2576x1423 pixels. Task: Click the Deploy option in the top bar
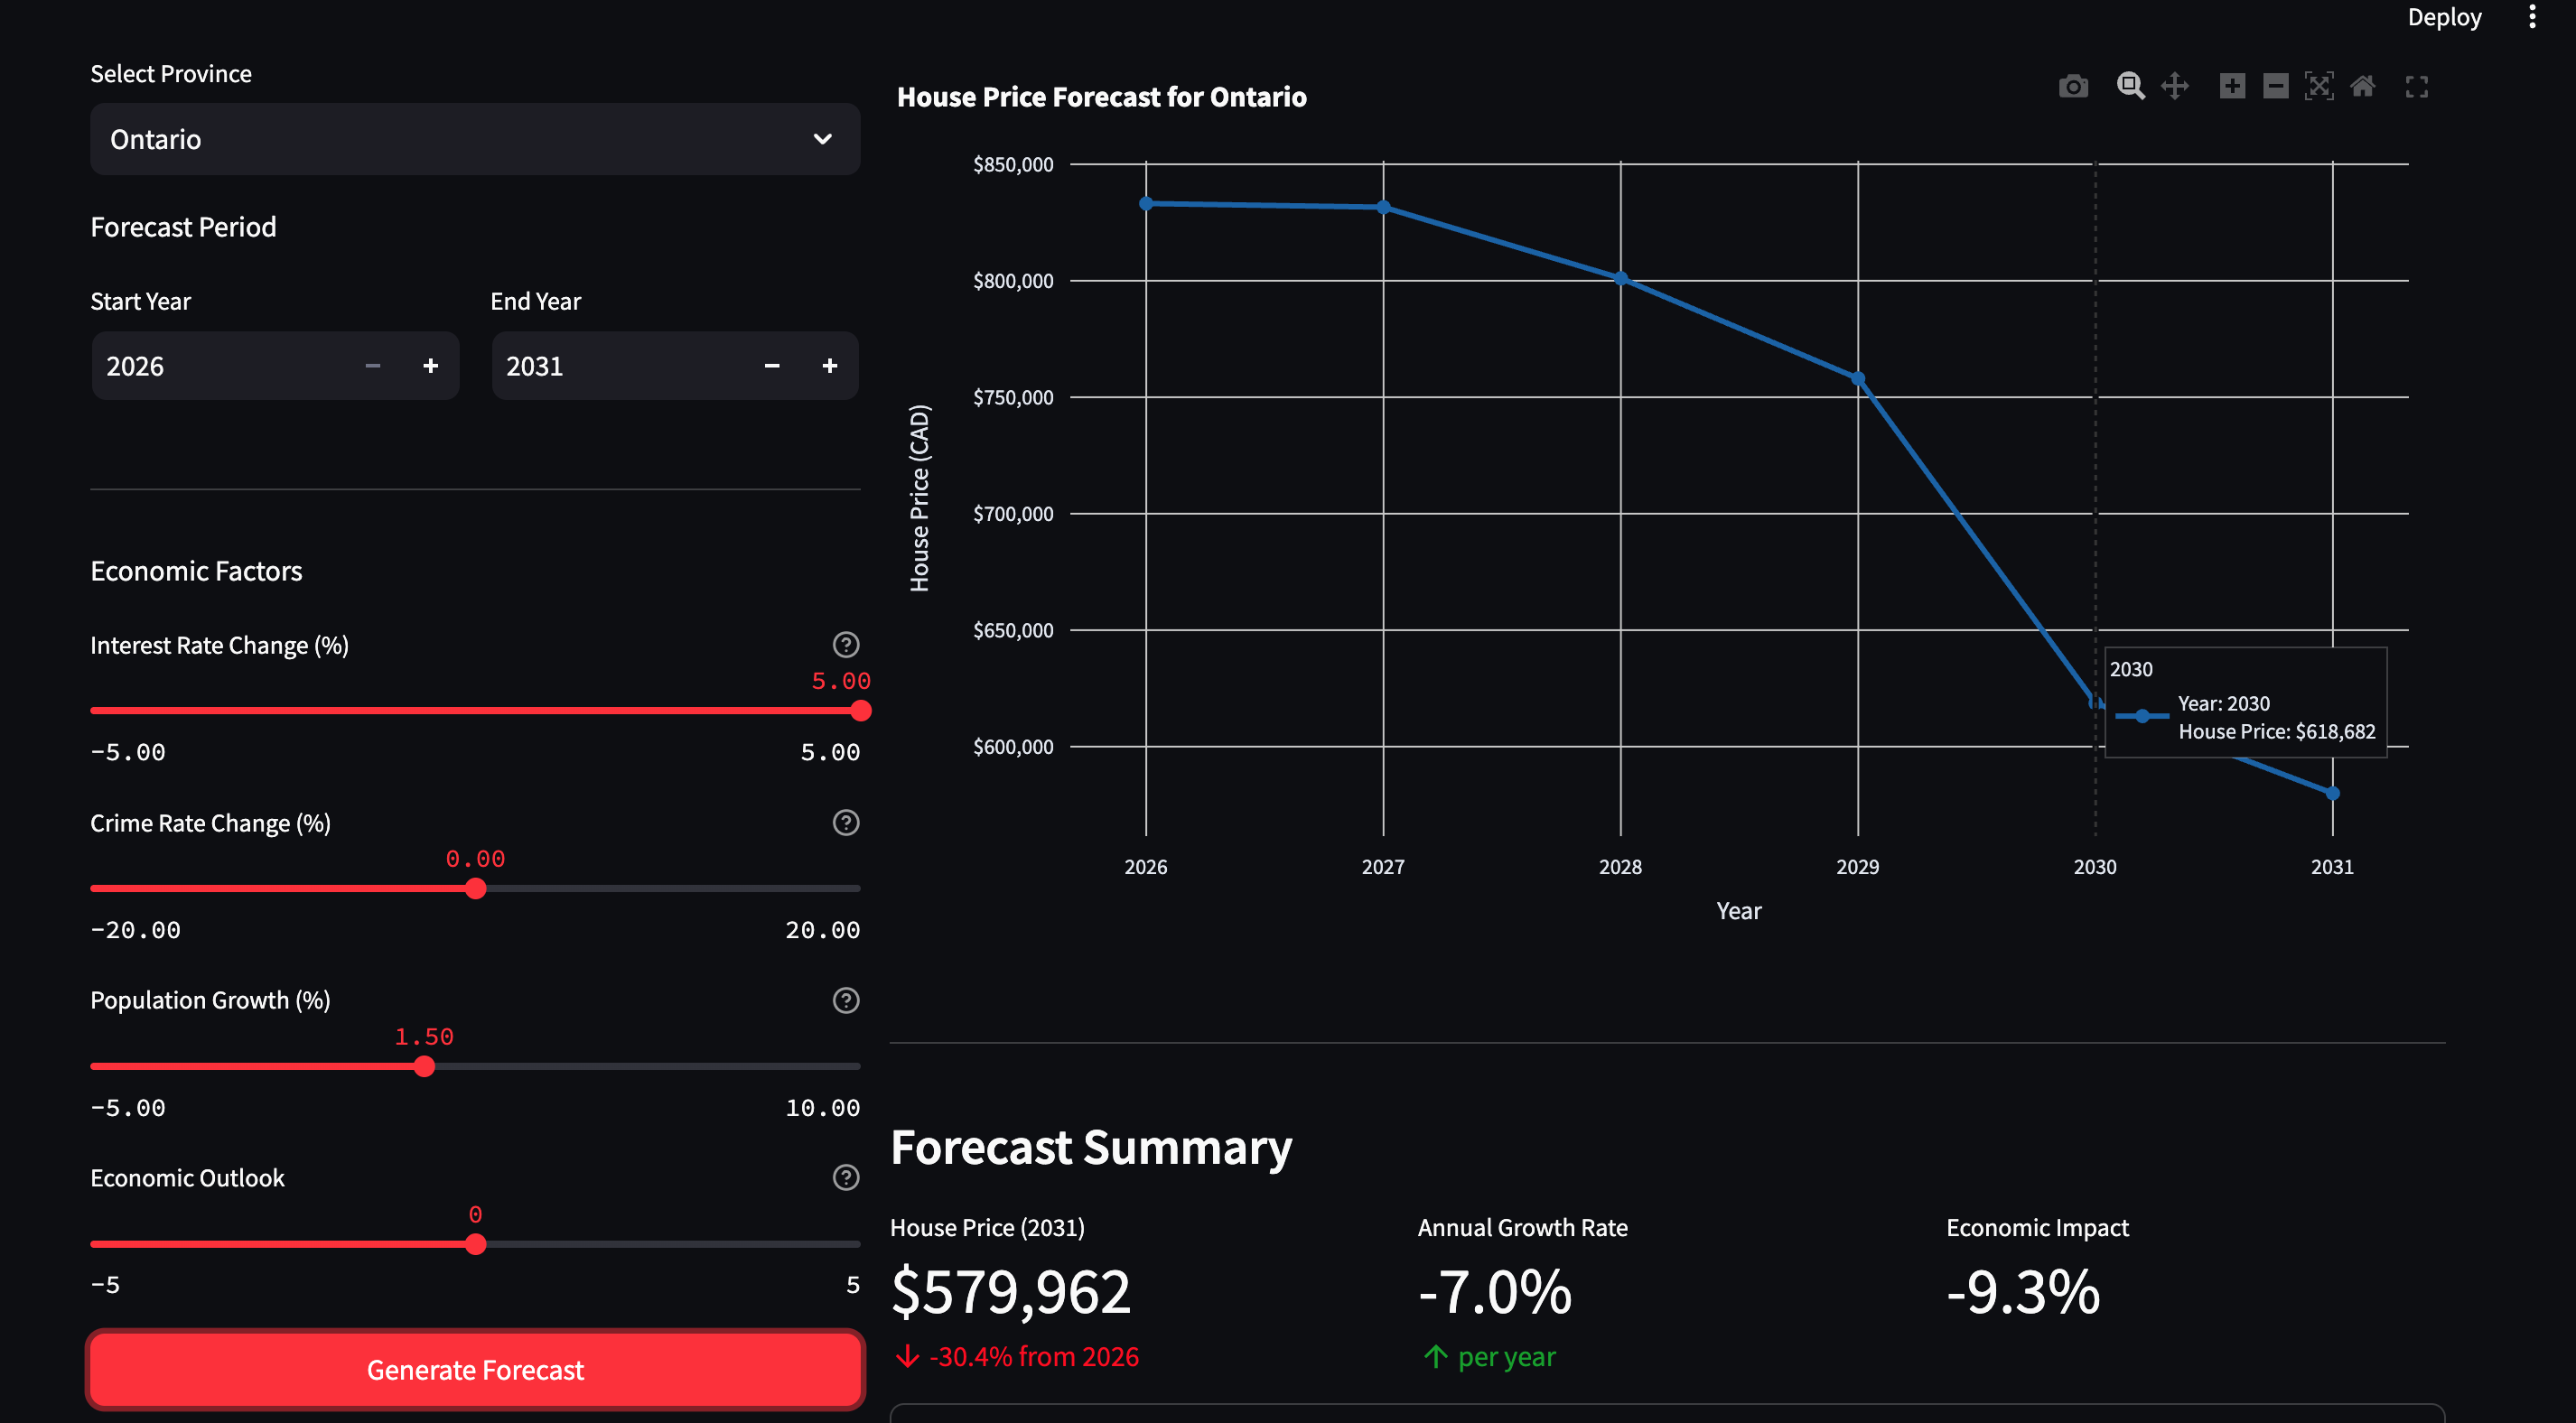click(2444, 16)
